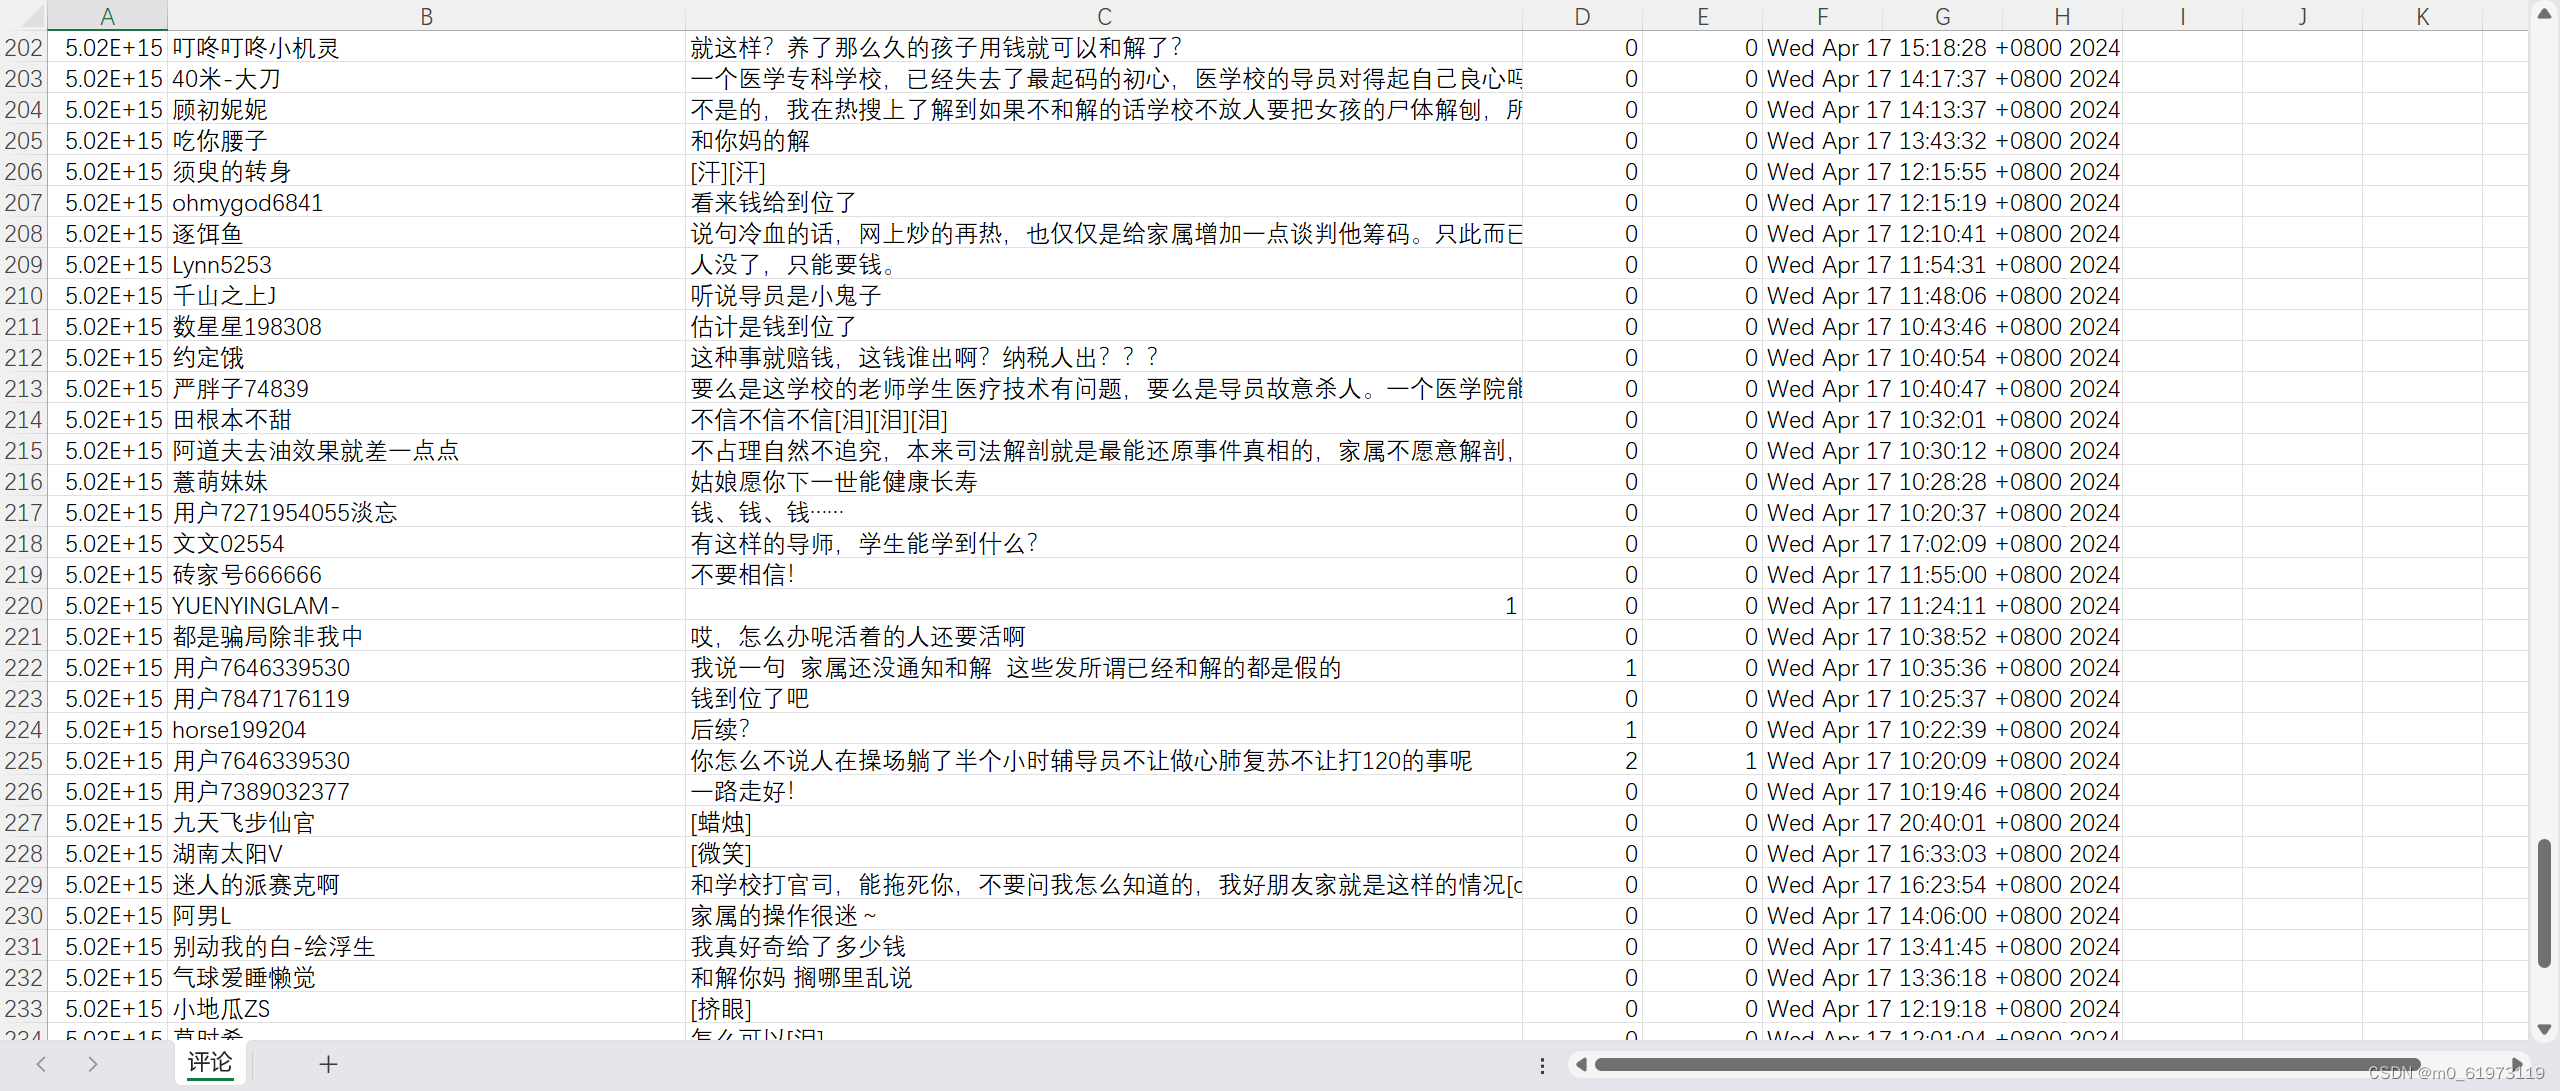Select comment cell 看来钱给到位了
Viewport: 2560px width, 1091px height.
tap(1104, 203)
